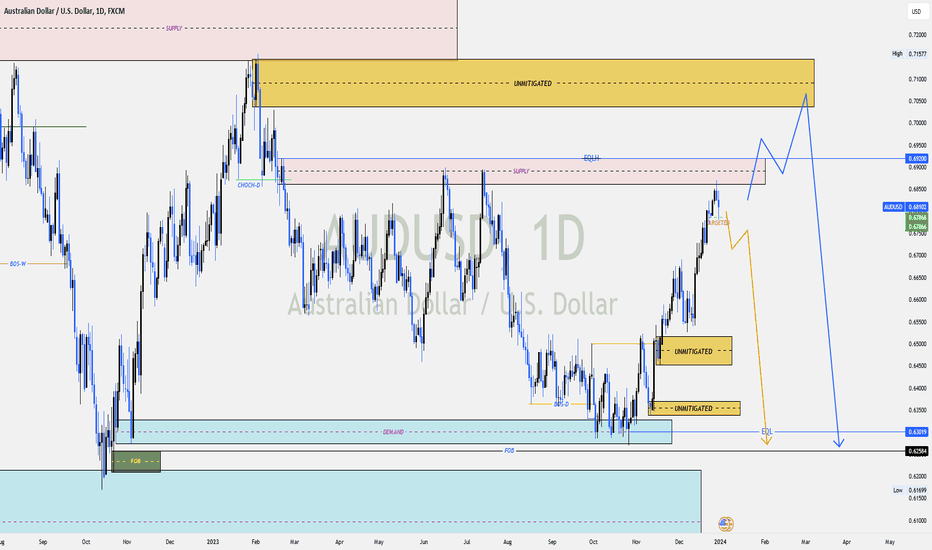Click the Jun label on the time axis

(x=424, y=542)
